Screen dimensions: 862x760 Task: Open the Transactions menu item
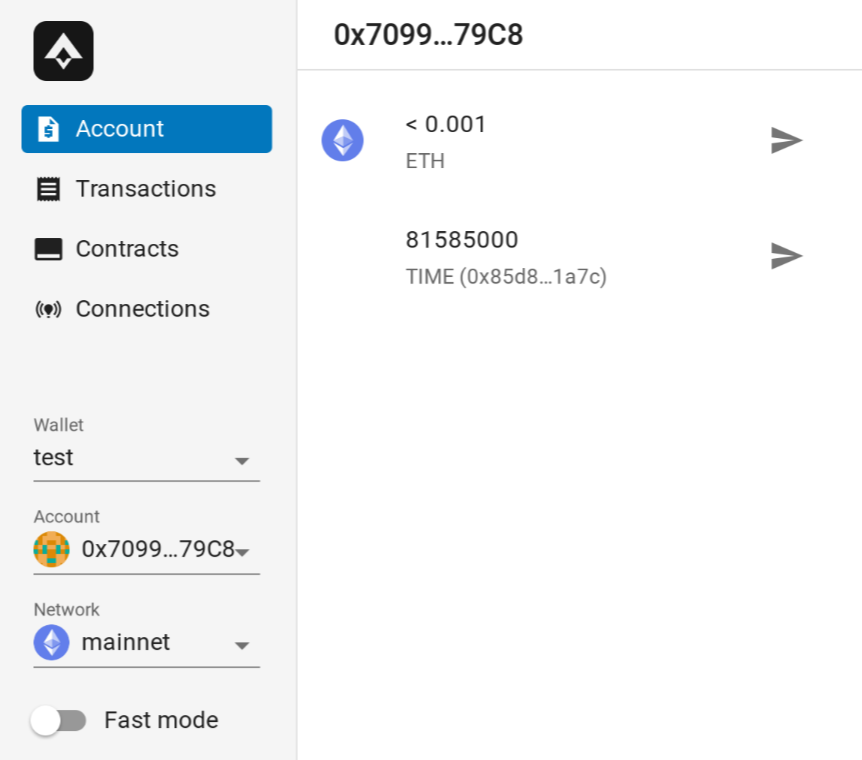146,189
